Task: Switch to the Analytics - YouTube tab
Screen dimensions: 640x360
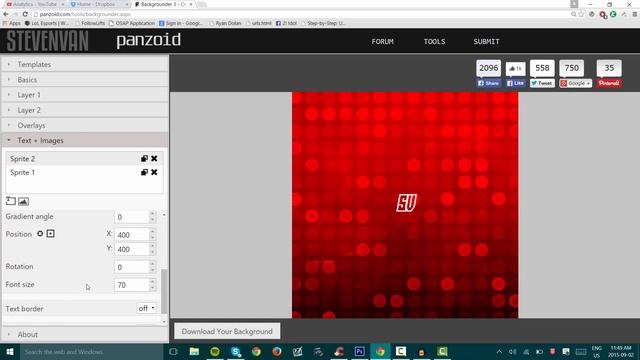Action: [x=36, y=4]
